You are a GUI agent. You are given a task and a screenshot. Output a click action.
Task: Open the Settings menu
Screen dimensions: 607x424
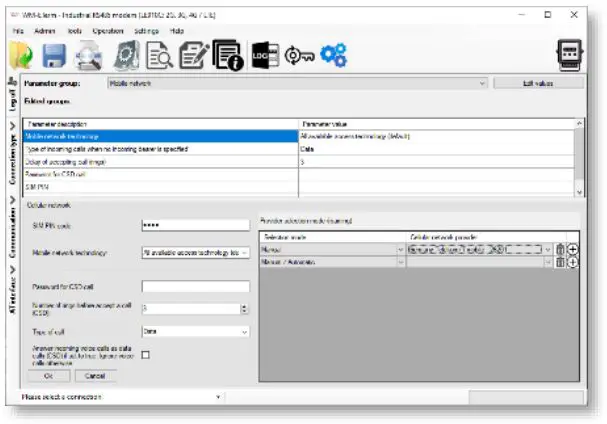(x=146, y=31)
